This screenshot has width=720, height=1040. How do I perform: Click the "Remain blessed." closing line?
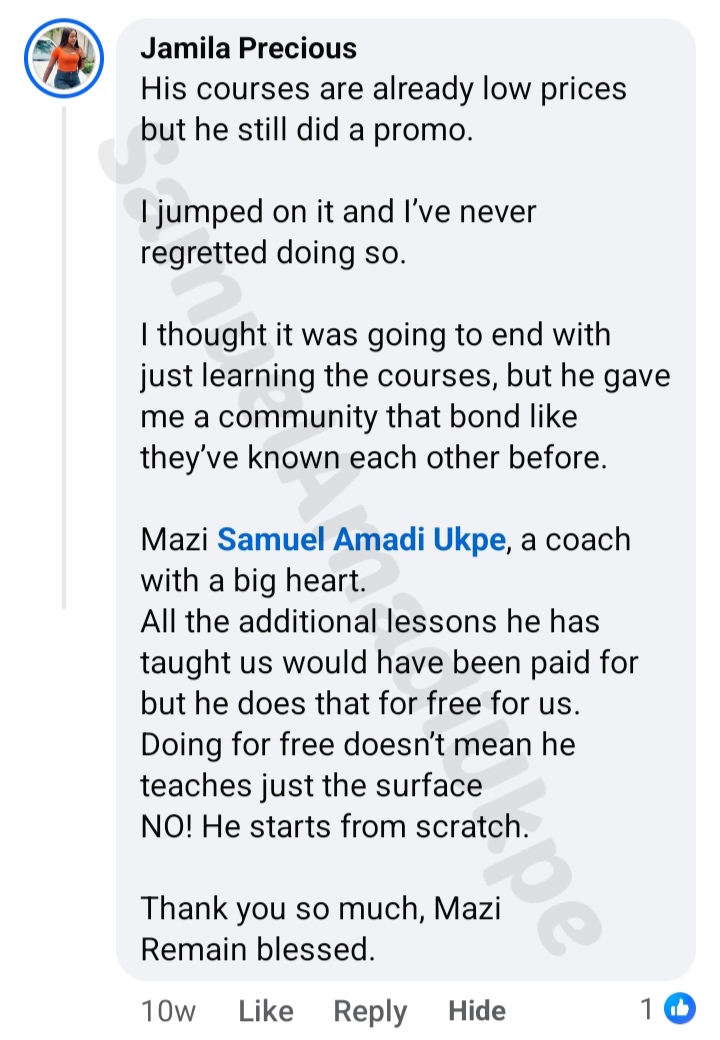tap(258, 949)
